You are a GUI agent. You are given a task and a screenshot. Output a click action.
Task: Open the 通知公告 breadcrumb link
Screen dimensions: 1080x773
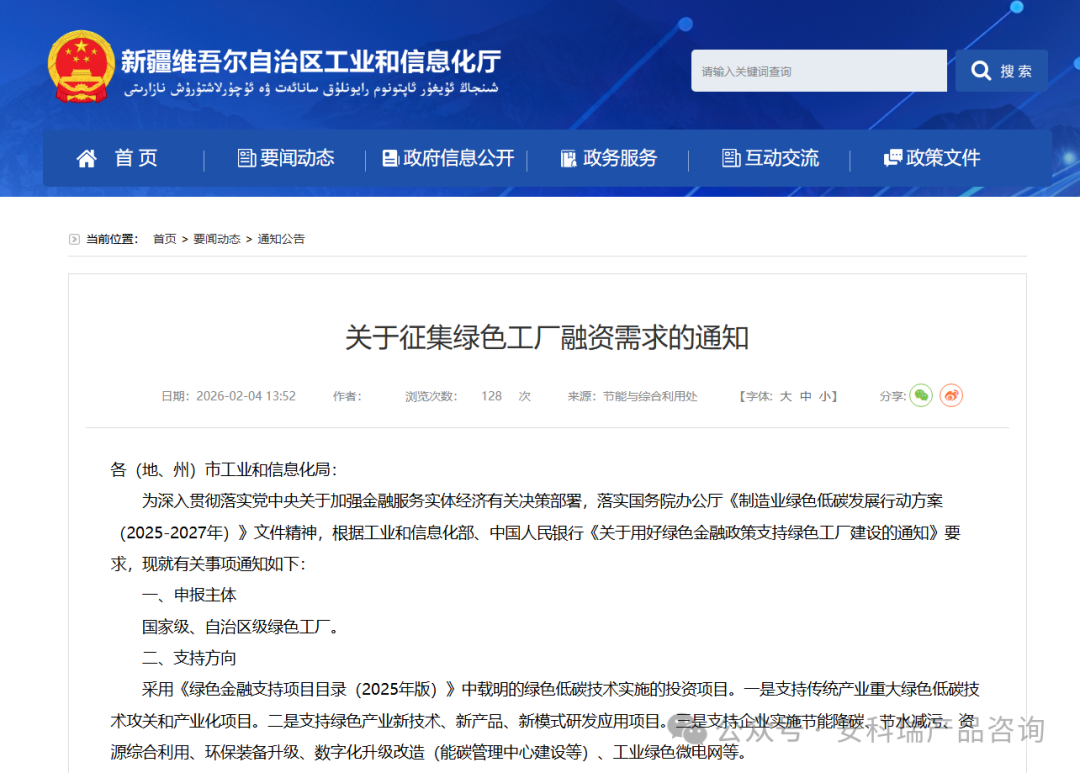point(281,238)
